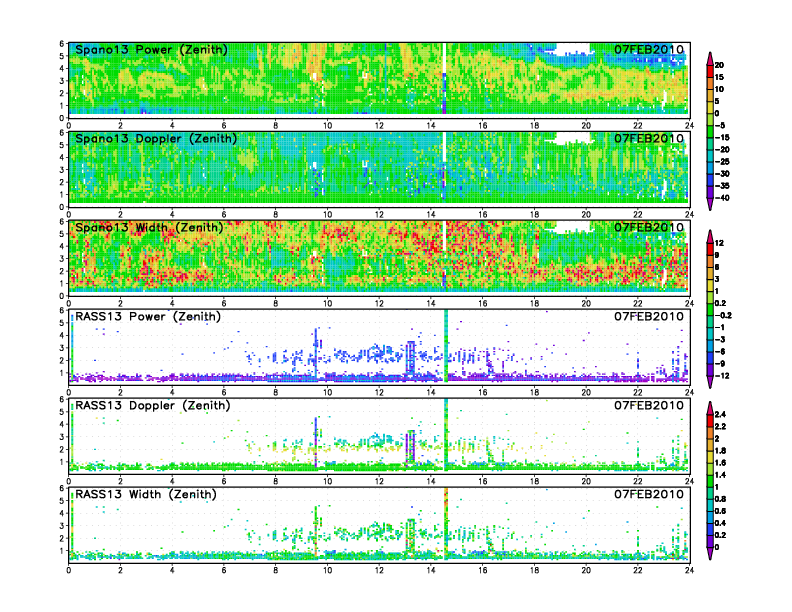The width and height of the screenshot is (792, 612).
Task: Click hour 14 tick under the RASS13 Width panel
Action: pyautogui.click(x=430, y=570)
